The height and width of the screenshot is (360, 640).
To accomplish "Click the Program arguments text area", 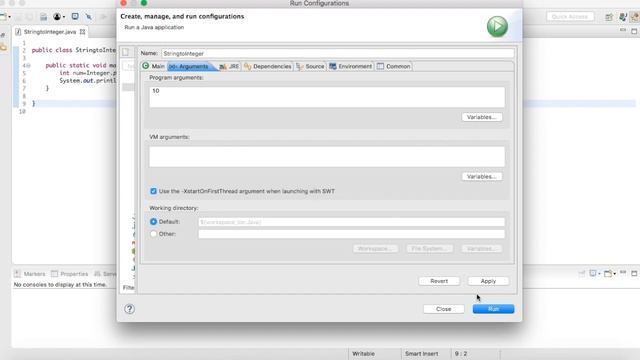I will point(327,97).
